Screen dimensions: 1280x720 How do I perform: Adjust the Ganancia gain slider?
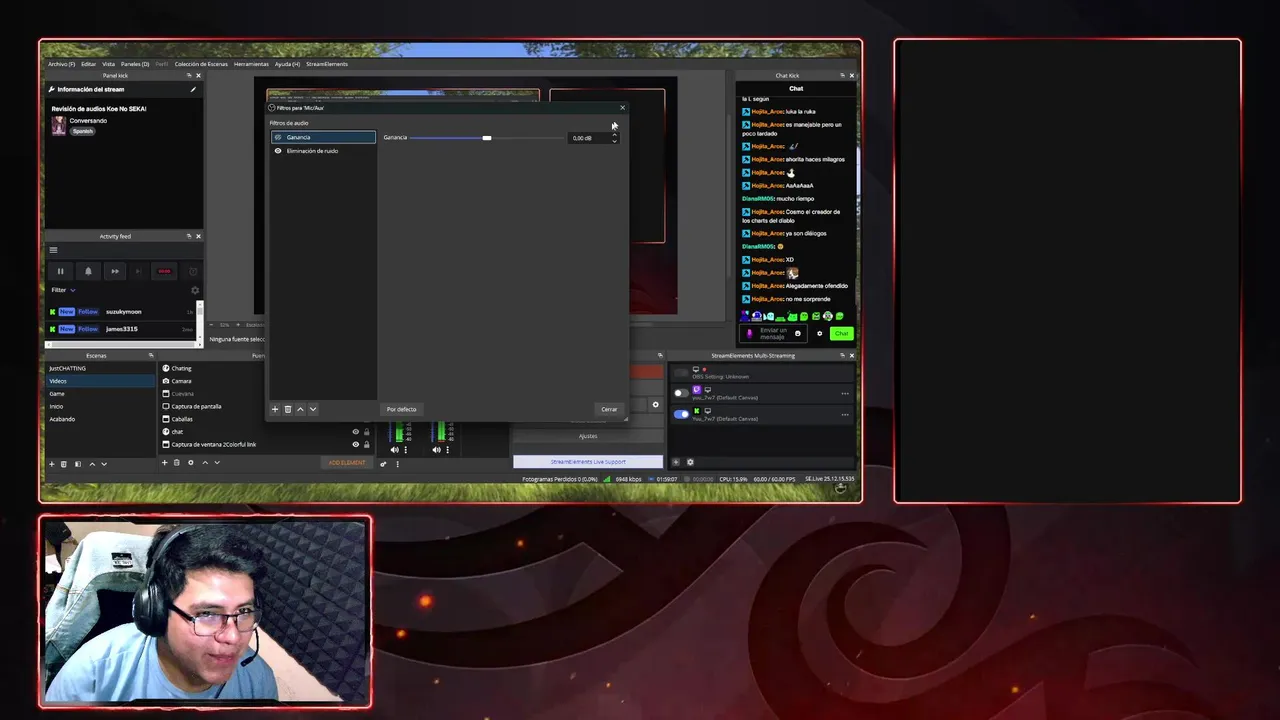[x=487, y=138]
